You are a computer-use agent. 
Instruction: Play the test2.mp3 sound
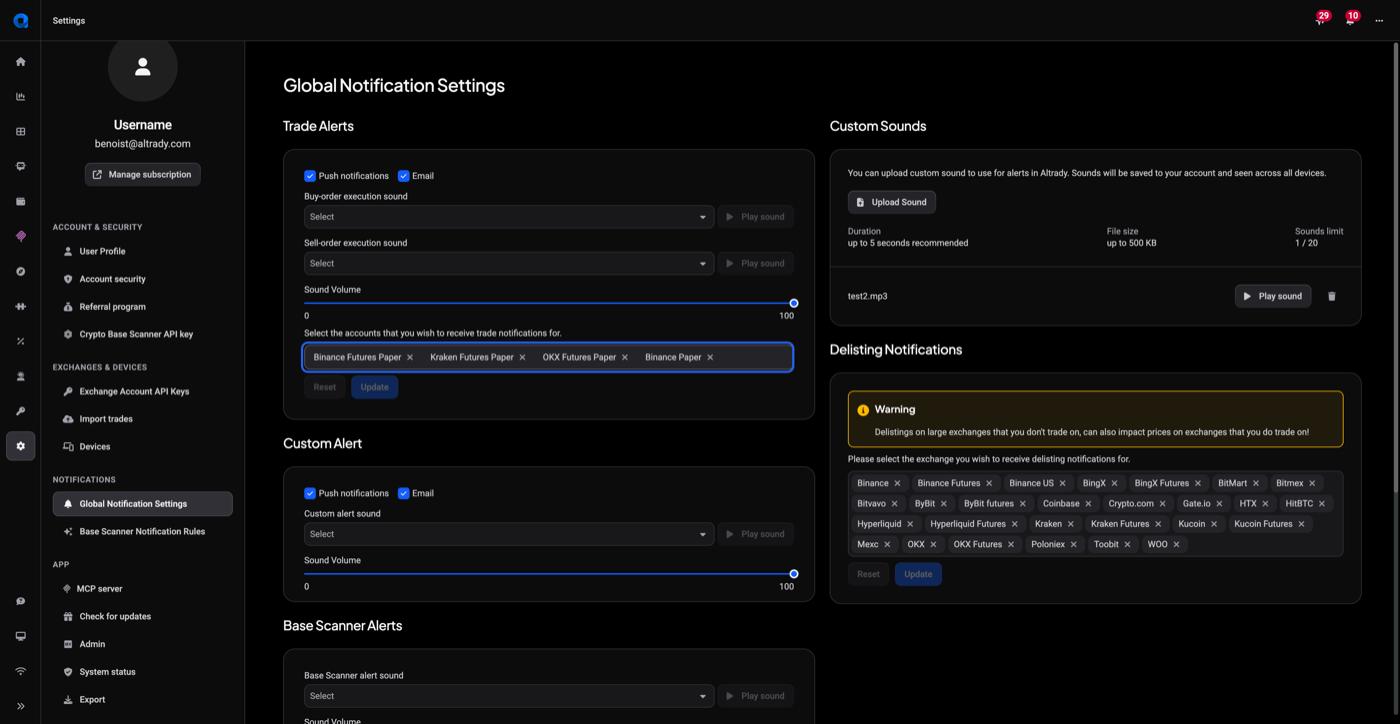pyautogui.click(x=1273, y=296)
